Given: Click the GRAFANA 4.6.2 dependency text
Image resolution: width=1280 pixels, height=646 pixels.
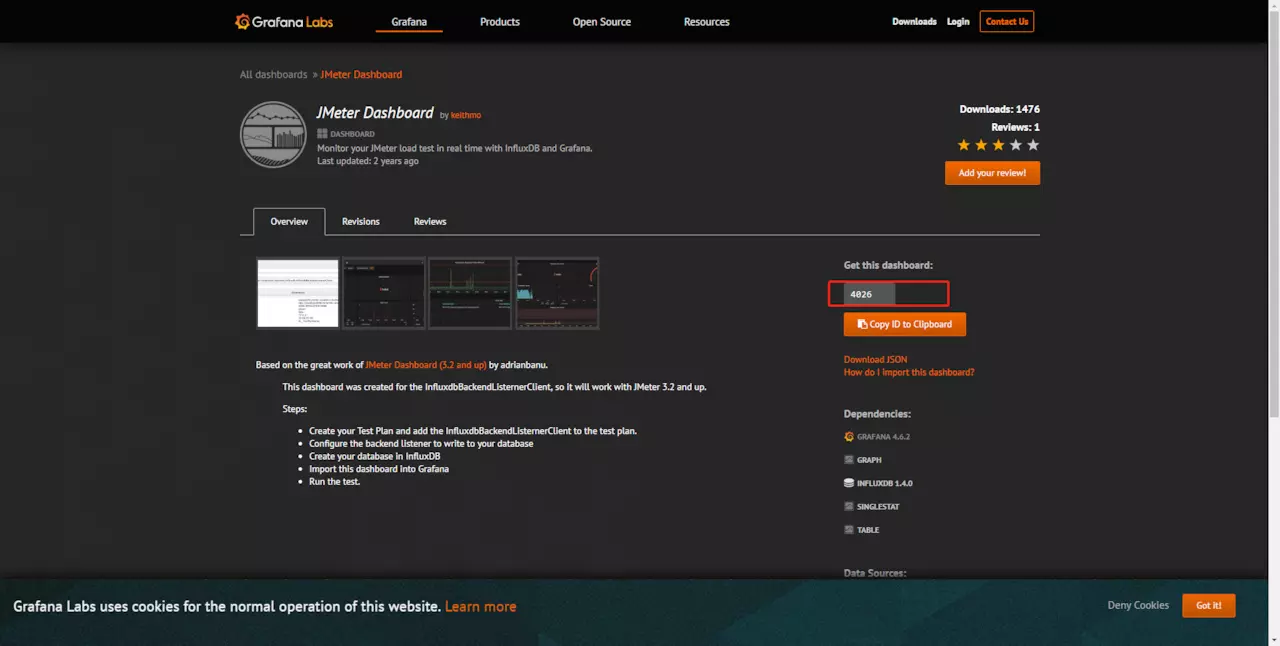Looking at the screenshot, I should point(883,437).
